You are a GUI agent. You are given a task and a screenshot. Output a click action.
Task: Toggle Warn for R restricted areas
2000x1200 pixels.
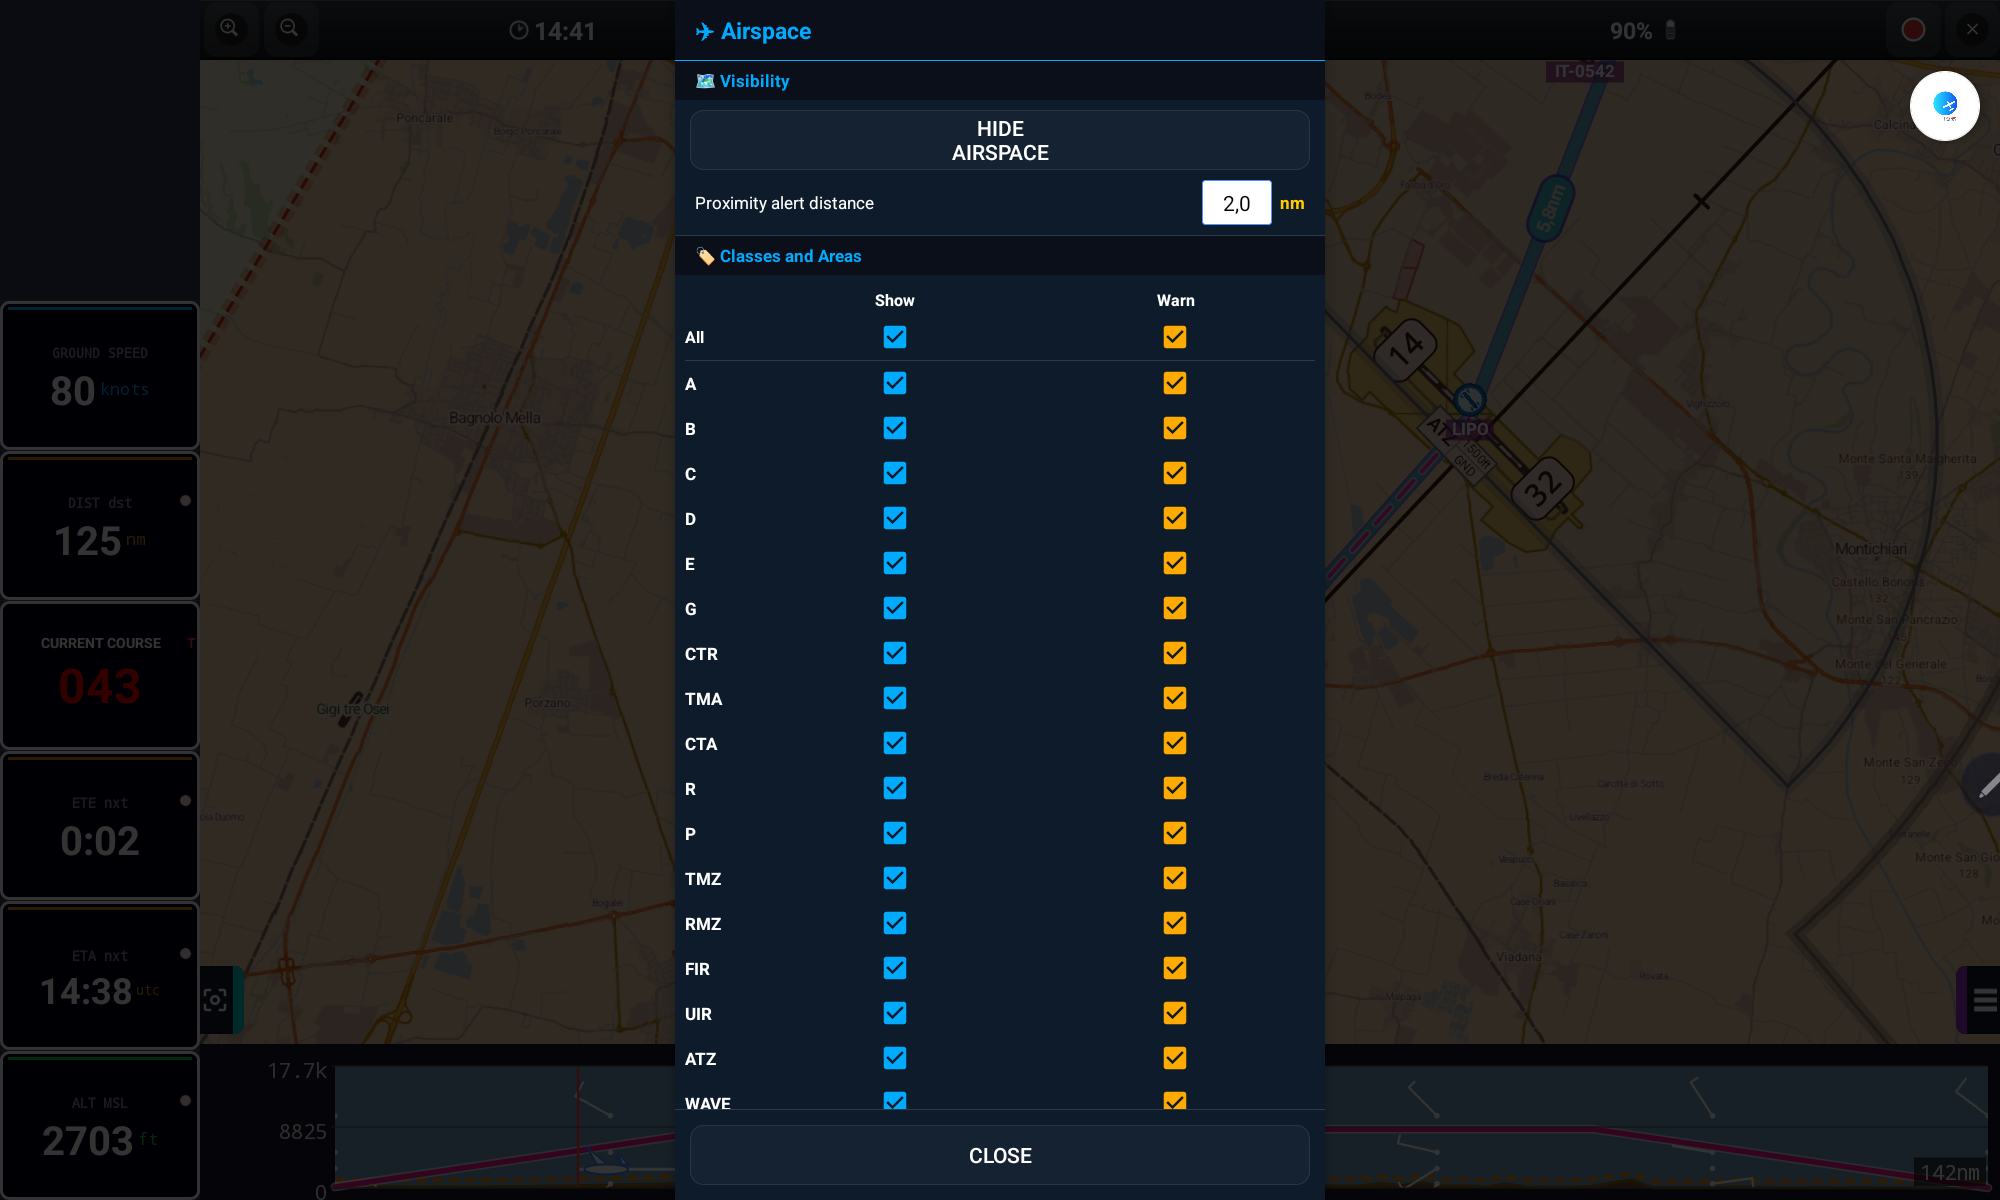(x=1175, y=788)
